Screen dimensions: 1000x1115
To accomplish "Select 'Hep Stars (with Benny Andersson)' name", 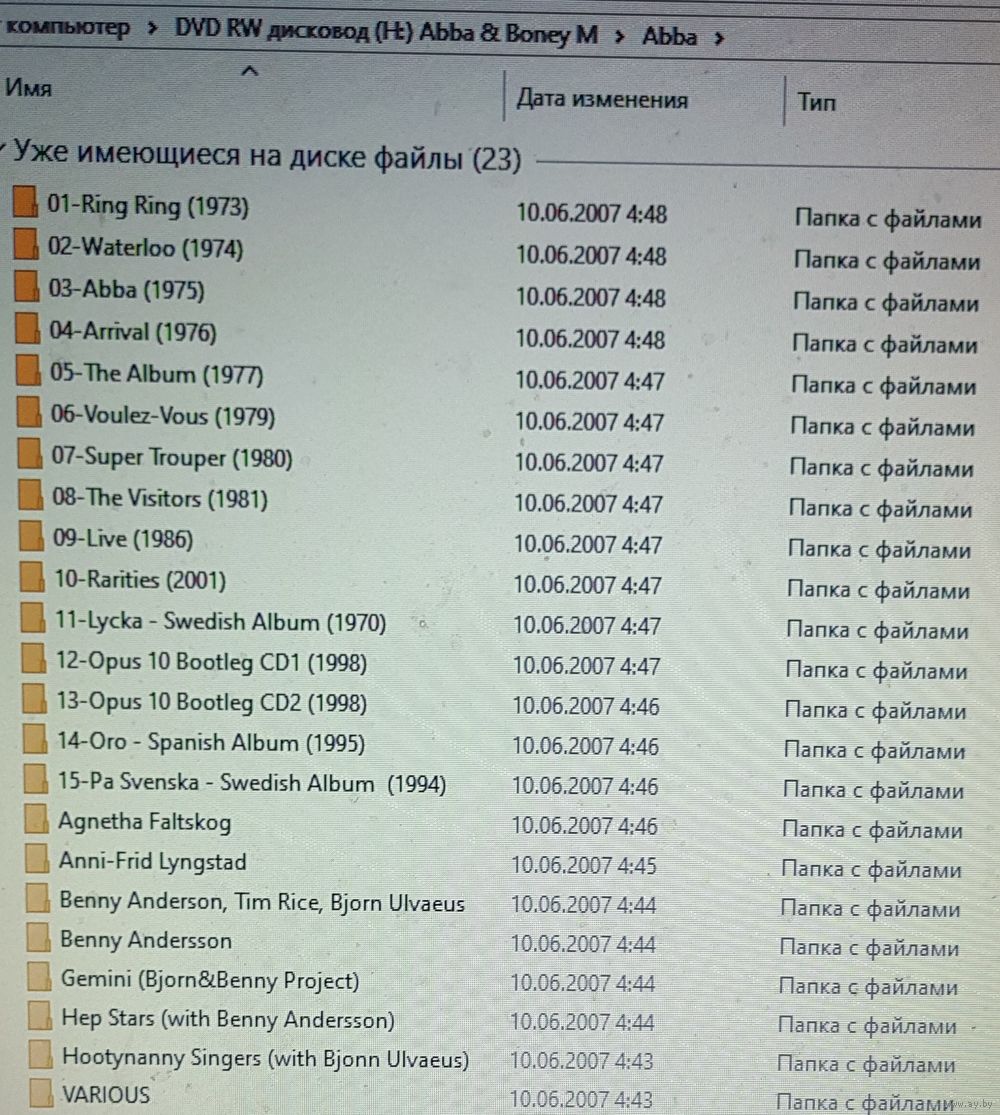I will click(228, 1019).
